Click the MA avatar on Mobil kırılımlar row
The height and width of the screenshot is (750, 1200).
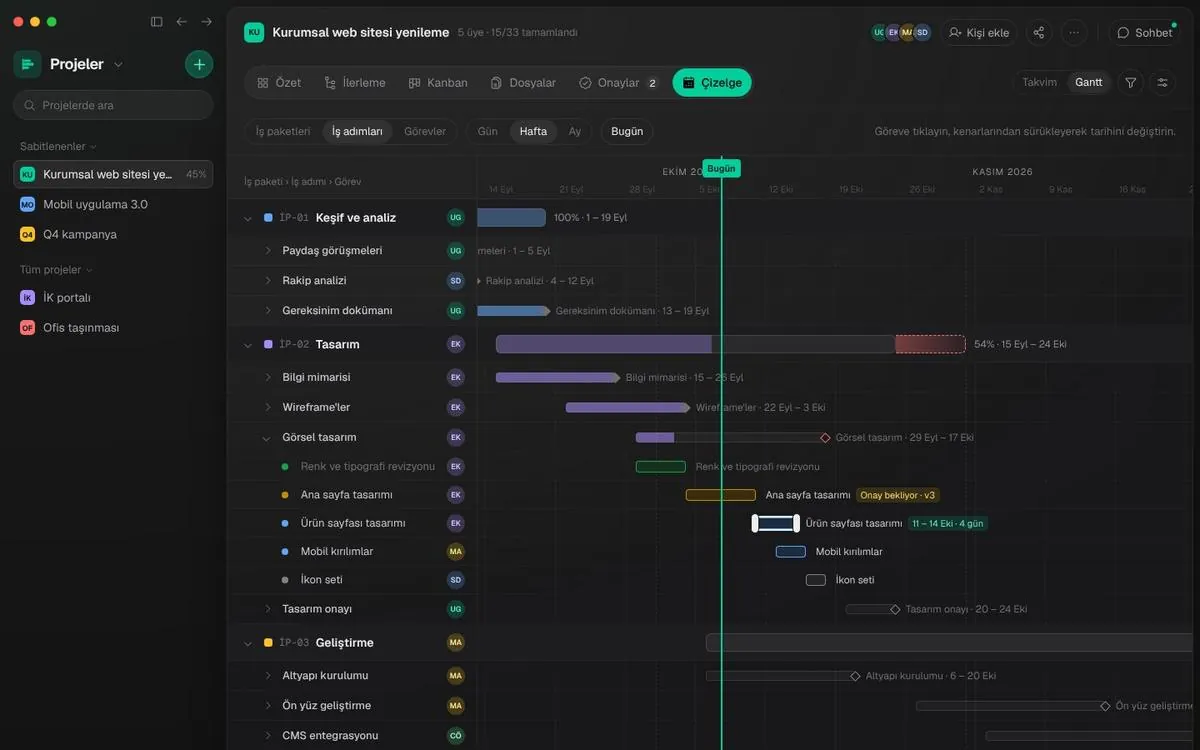[x=456, y=551]
